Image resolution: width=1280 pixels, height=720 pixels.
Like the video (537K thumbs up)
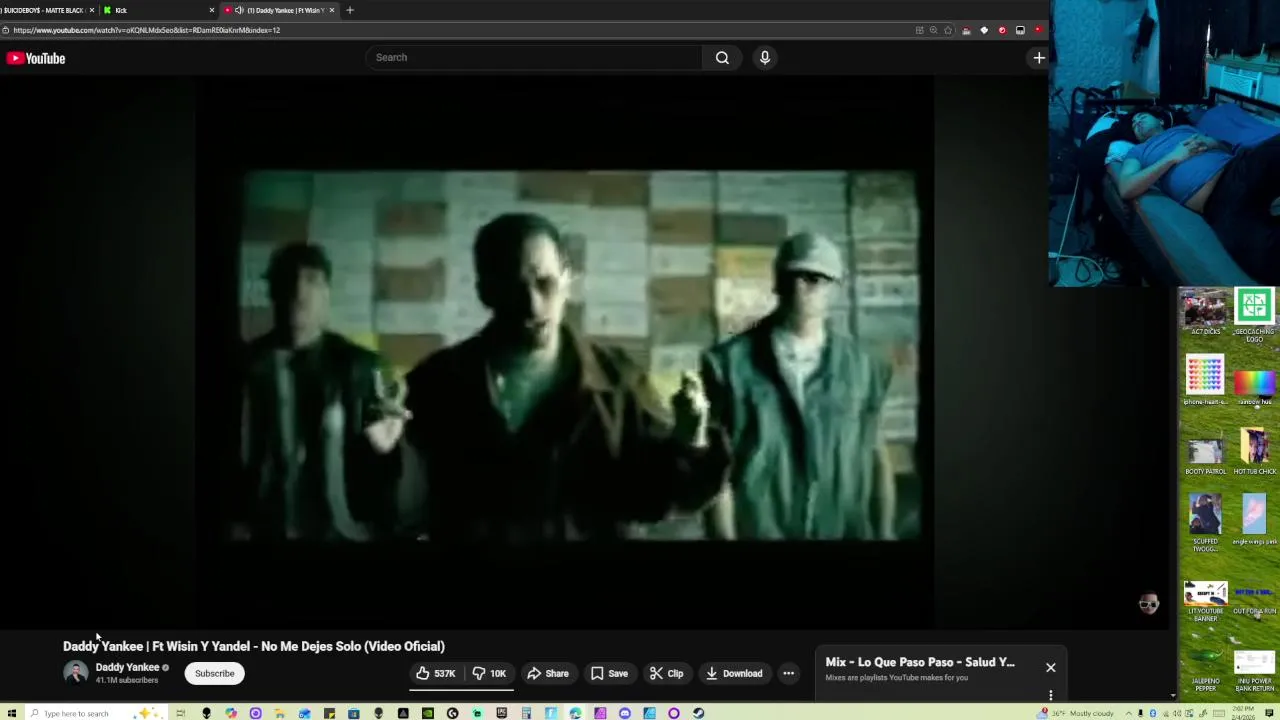pyautogui.click(x=436, y=673)
